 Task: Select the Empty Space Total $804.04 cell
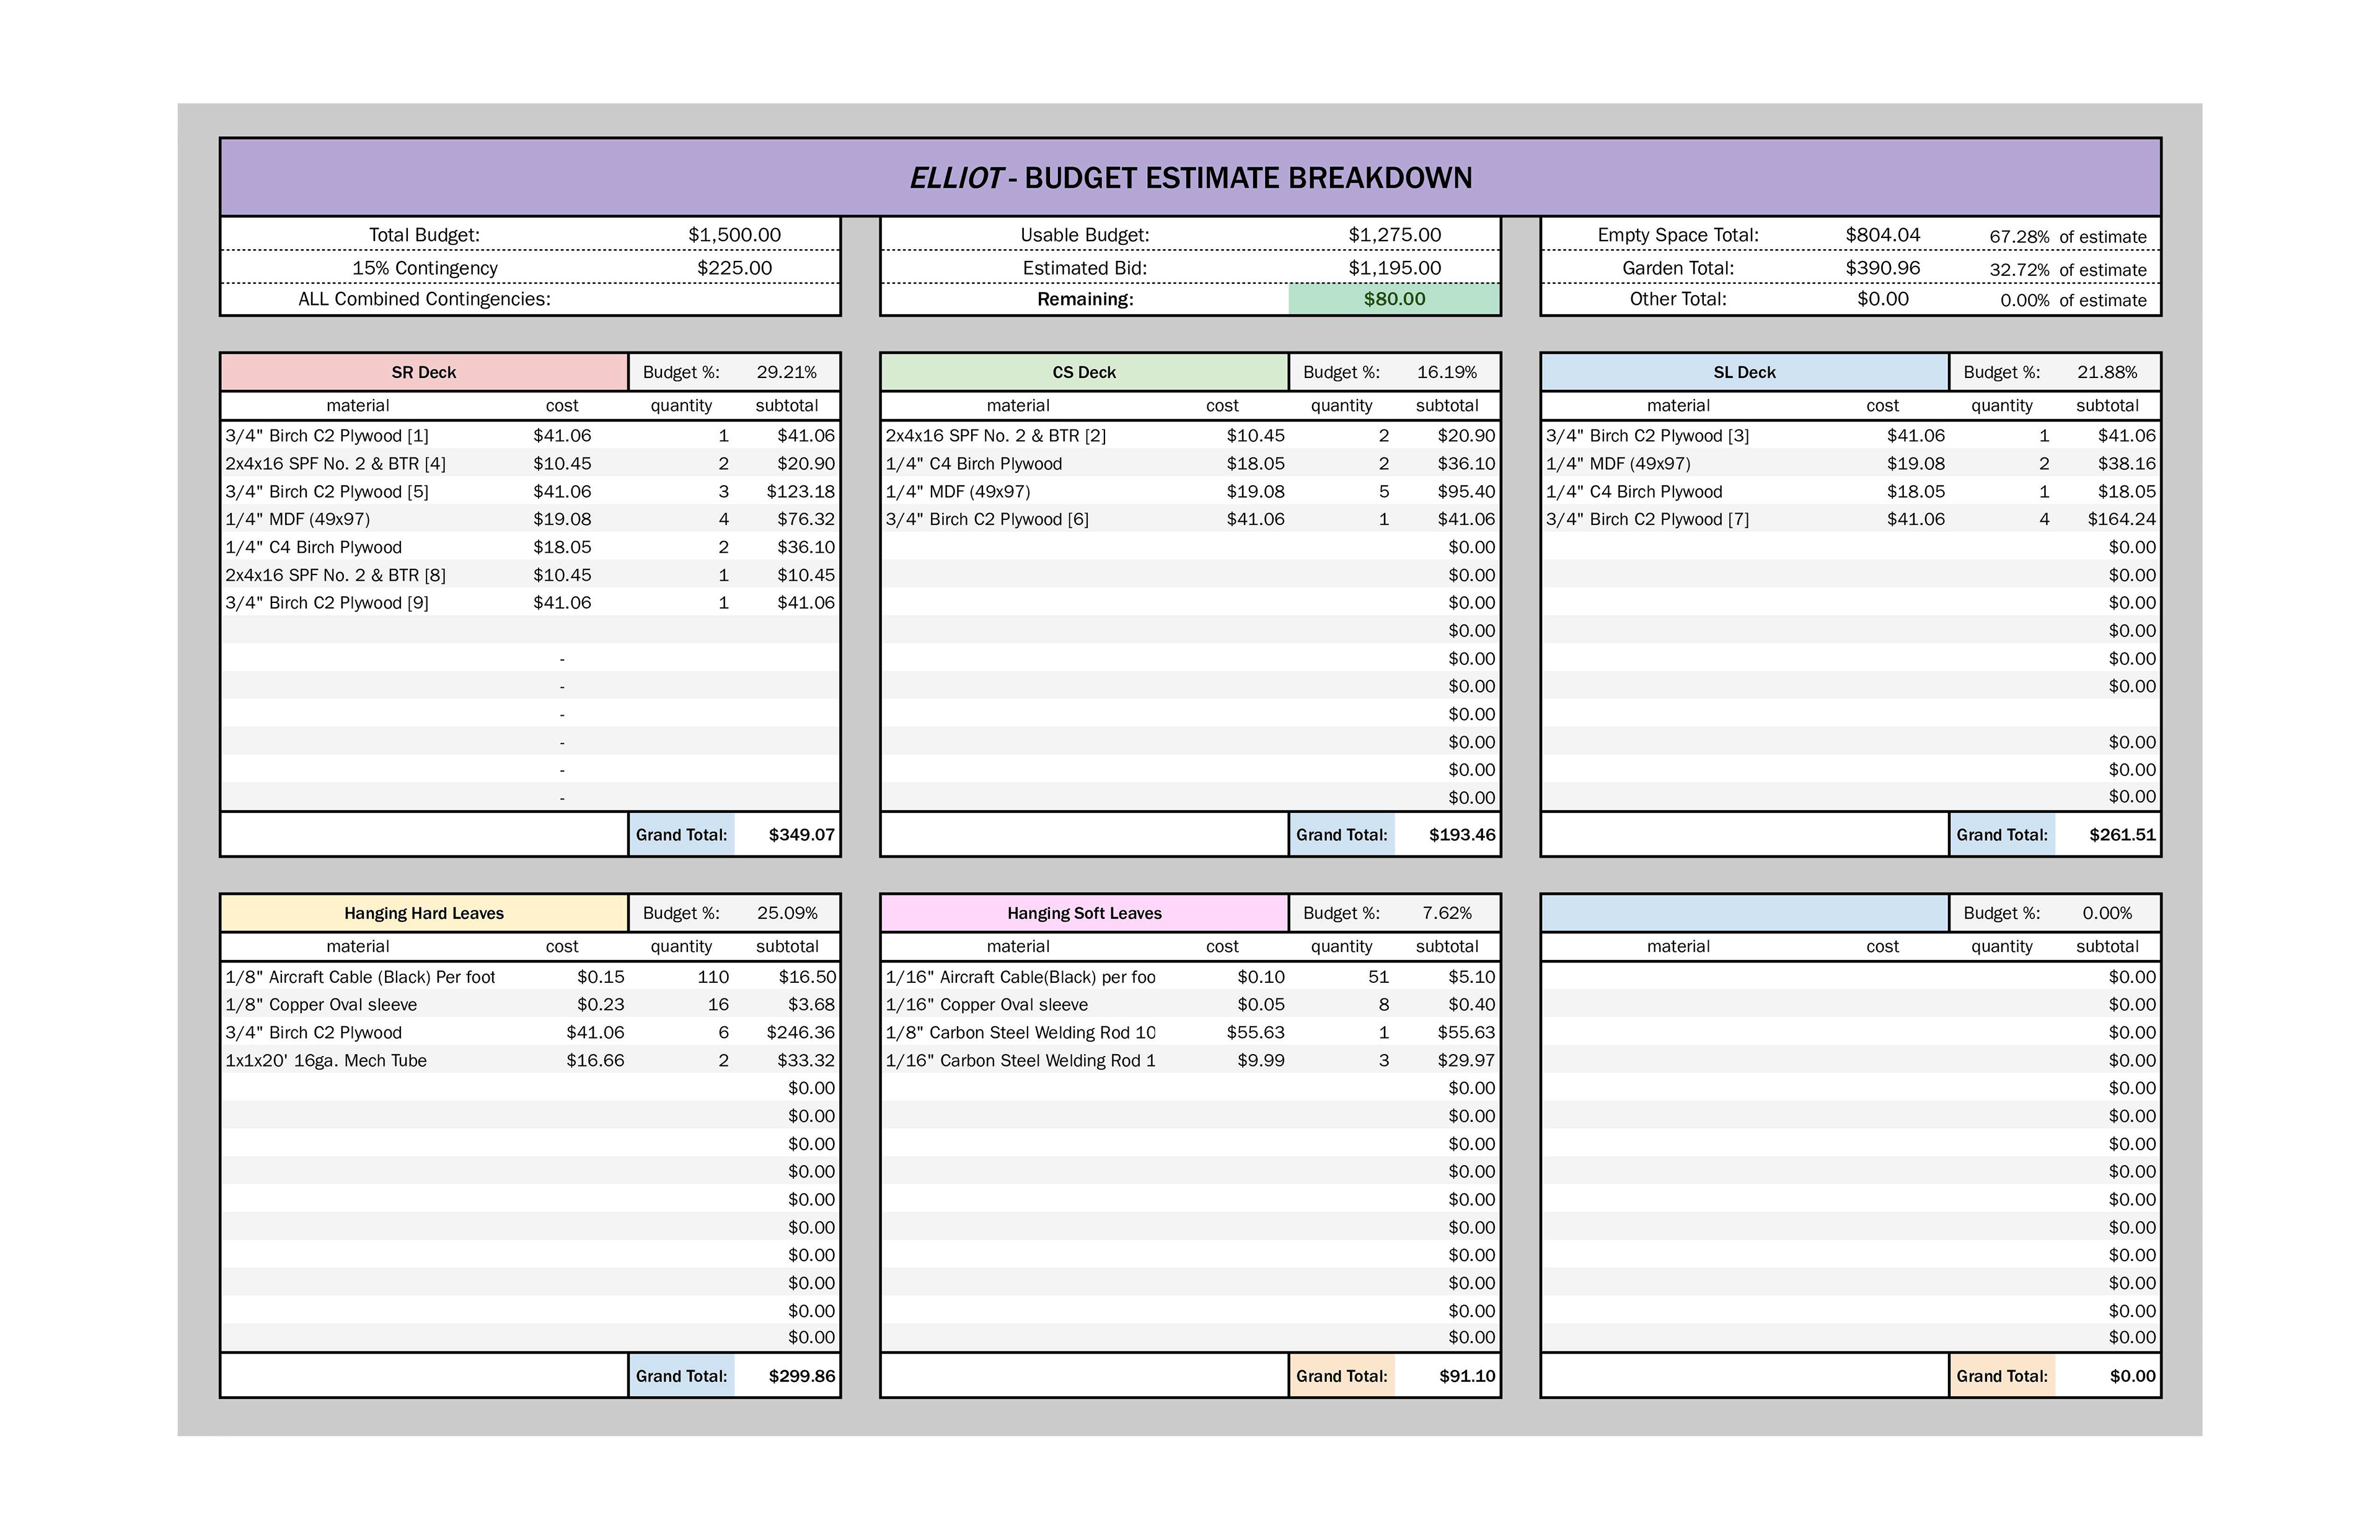click(x=1882, y=235)
